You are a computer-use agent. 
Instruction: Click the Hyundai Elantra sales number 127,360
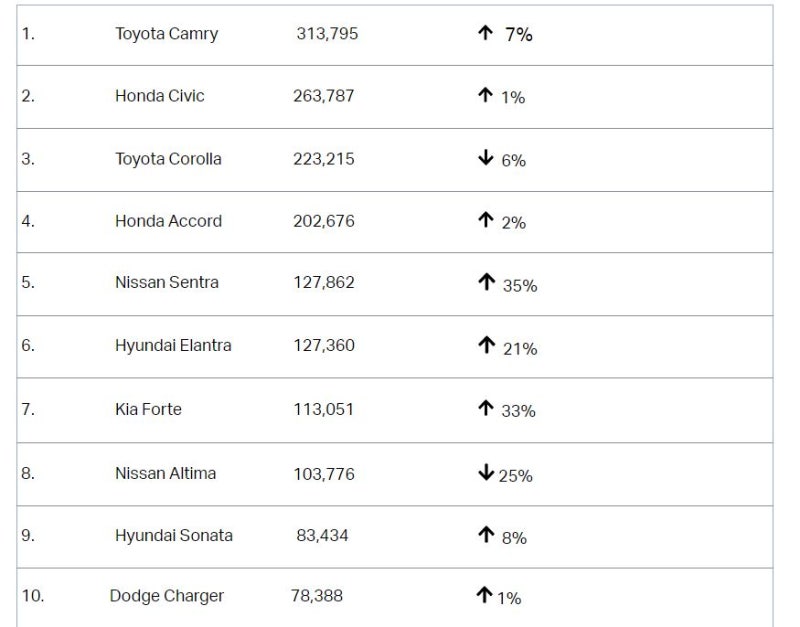(x=324, y=346)
